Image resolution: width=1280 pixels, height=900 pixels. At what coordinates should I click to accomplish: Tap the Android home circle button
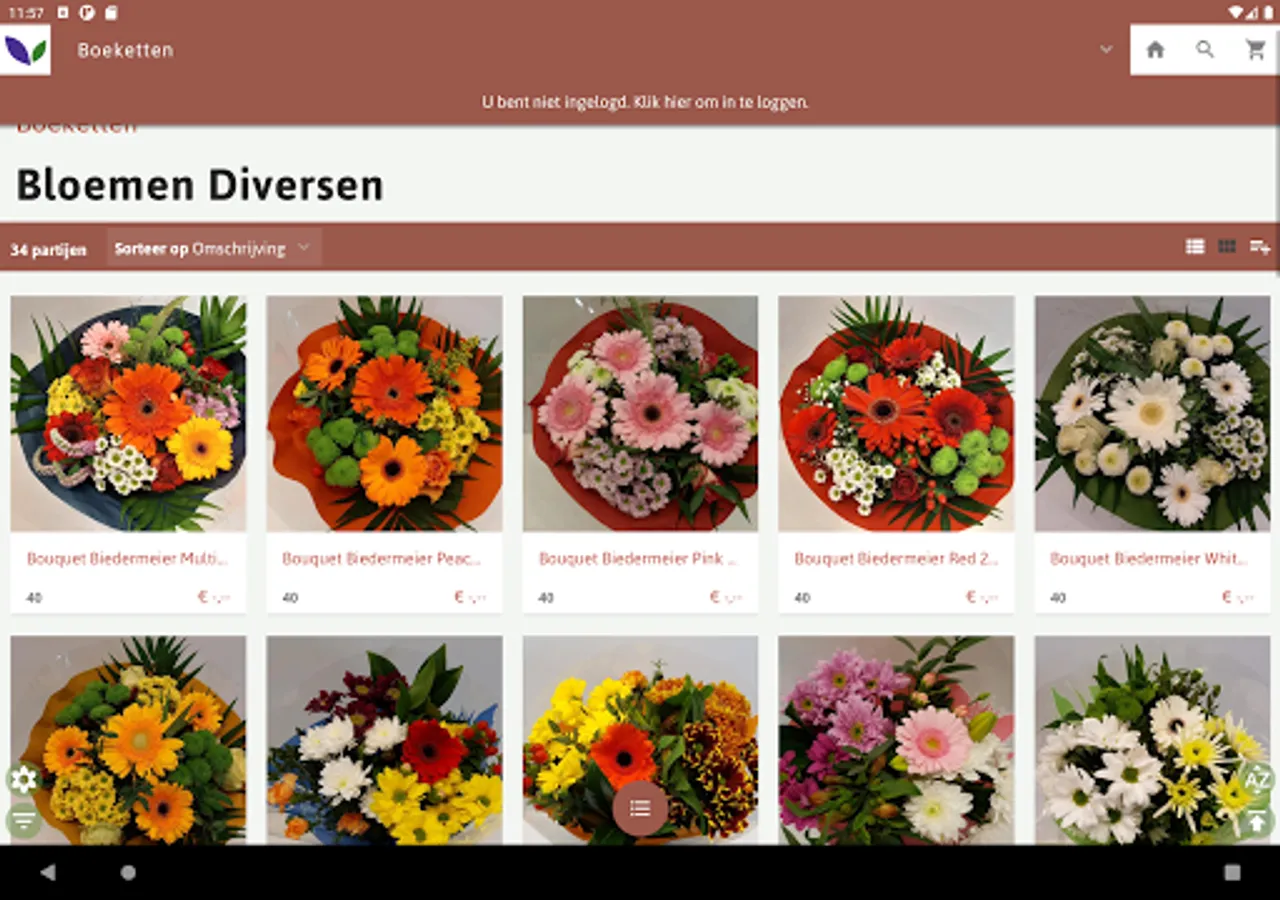(128, 872)
